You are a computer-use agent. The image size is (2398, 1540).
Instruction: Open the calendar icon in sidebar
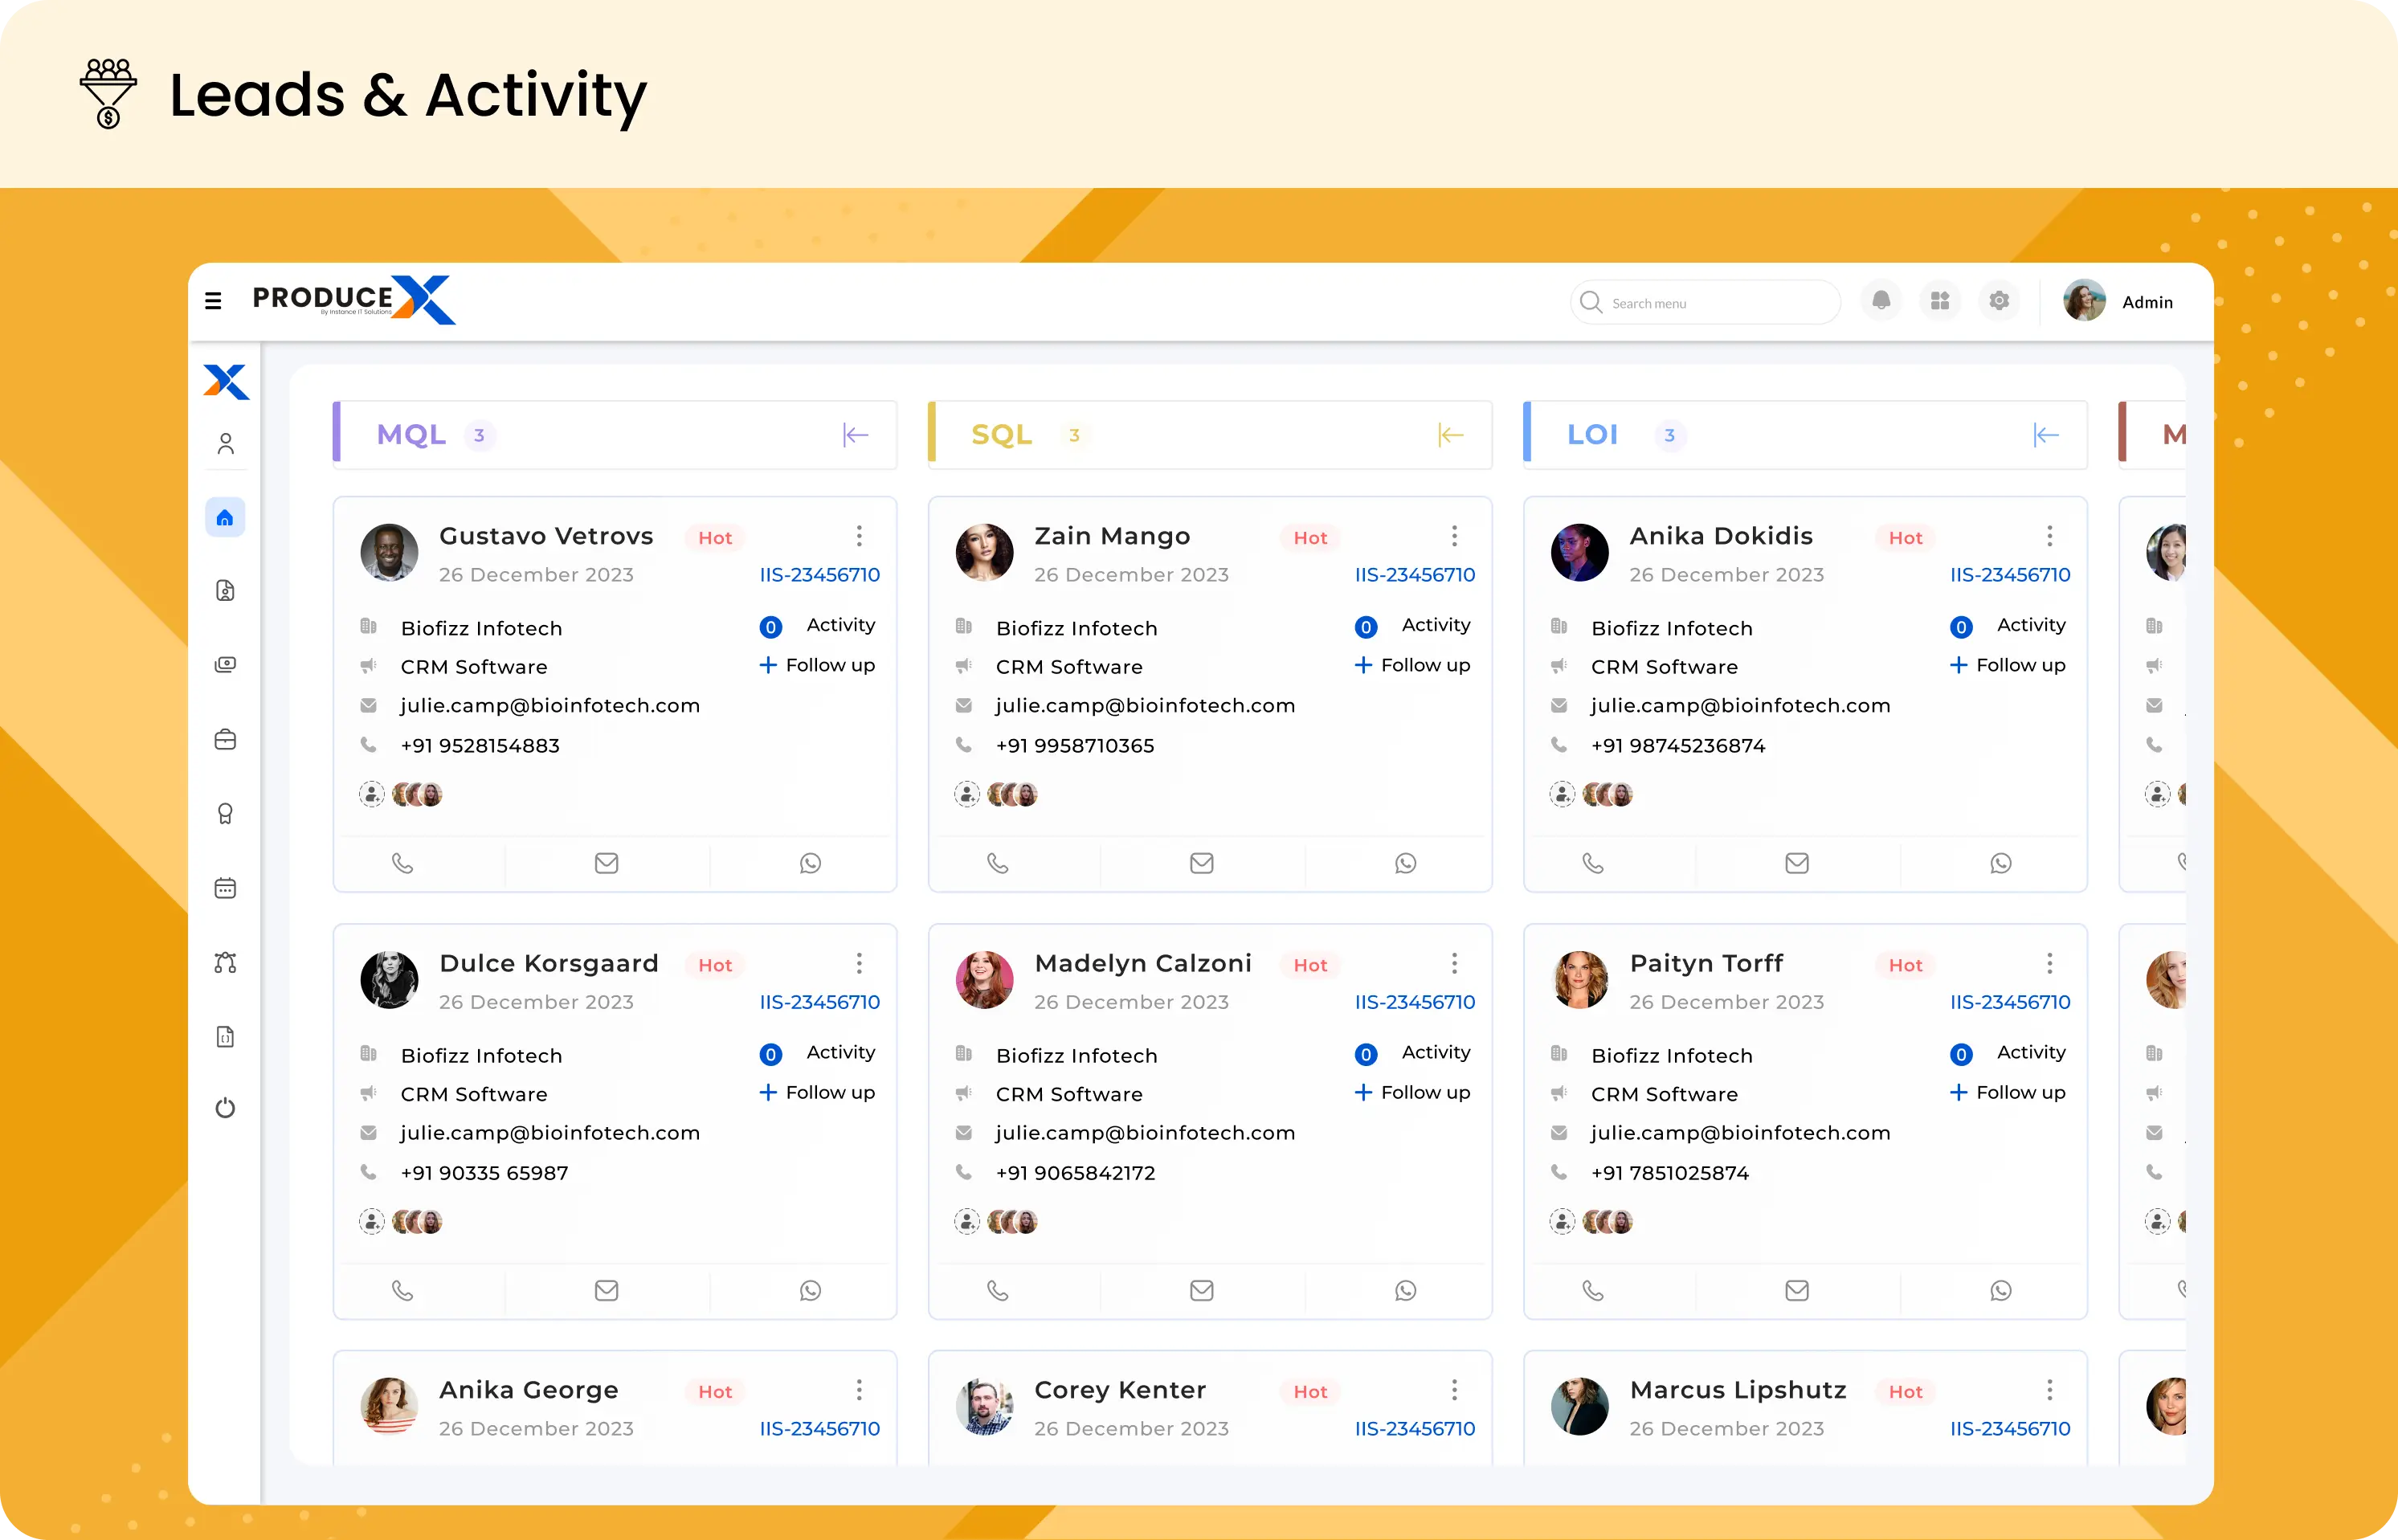point(225,888)
